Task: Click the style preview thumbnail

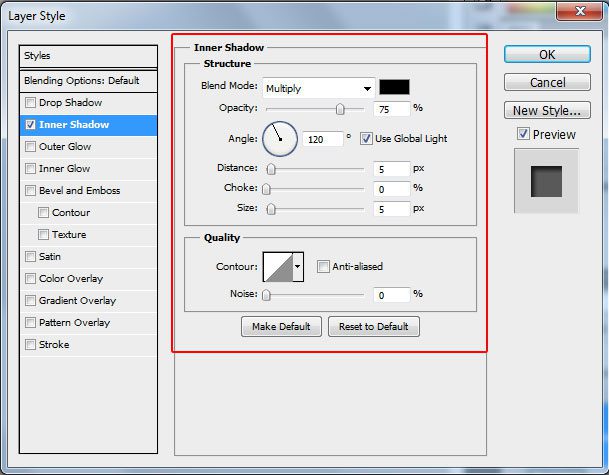Action: pos(546,181)
